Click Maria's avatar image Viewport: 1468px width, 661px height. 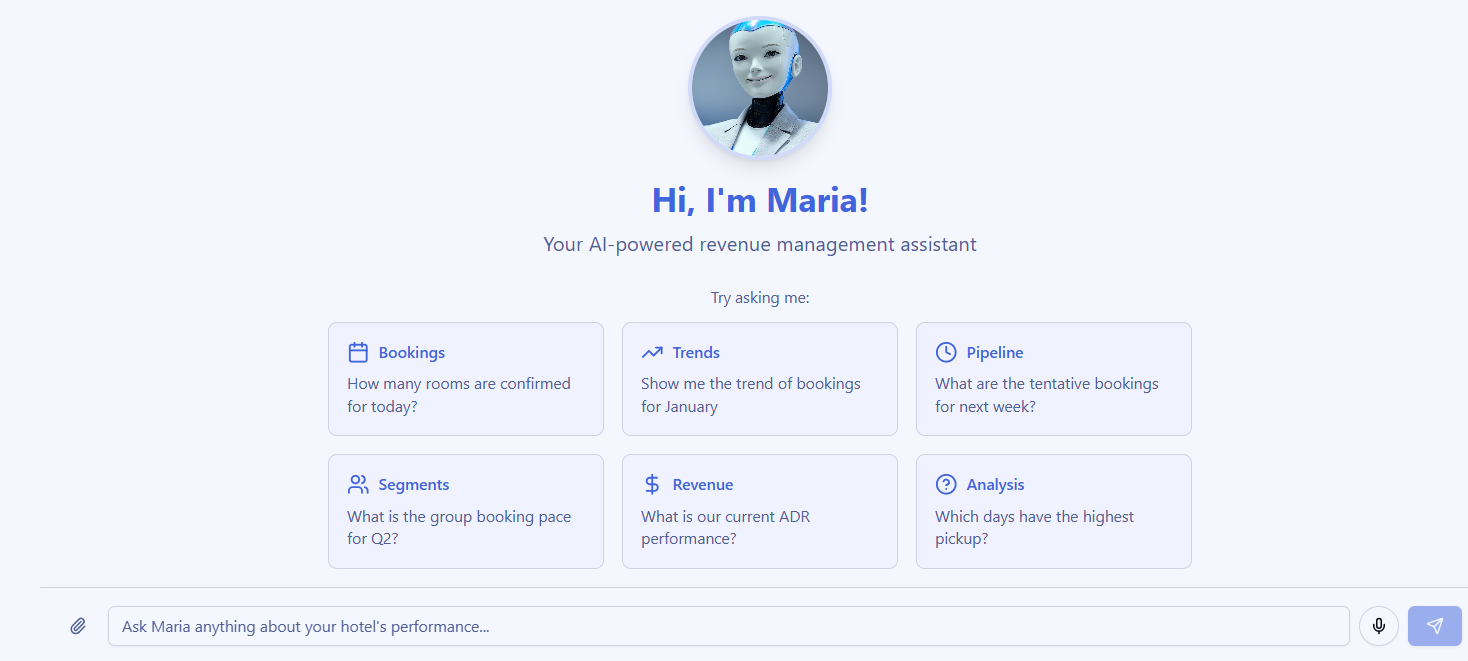tap(759, 88)
